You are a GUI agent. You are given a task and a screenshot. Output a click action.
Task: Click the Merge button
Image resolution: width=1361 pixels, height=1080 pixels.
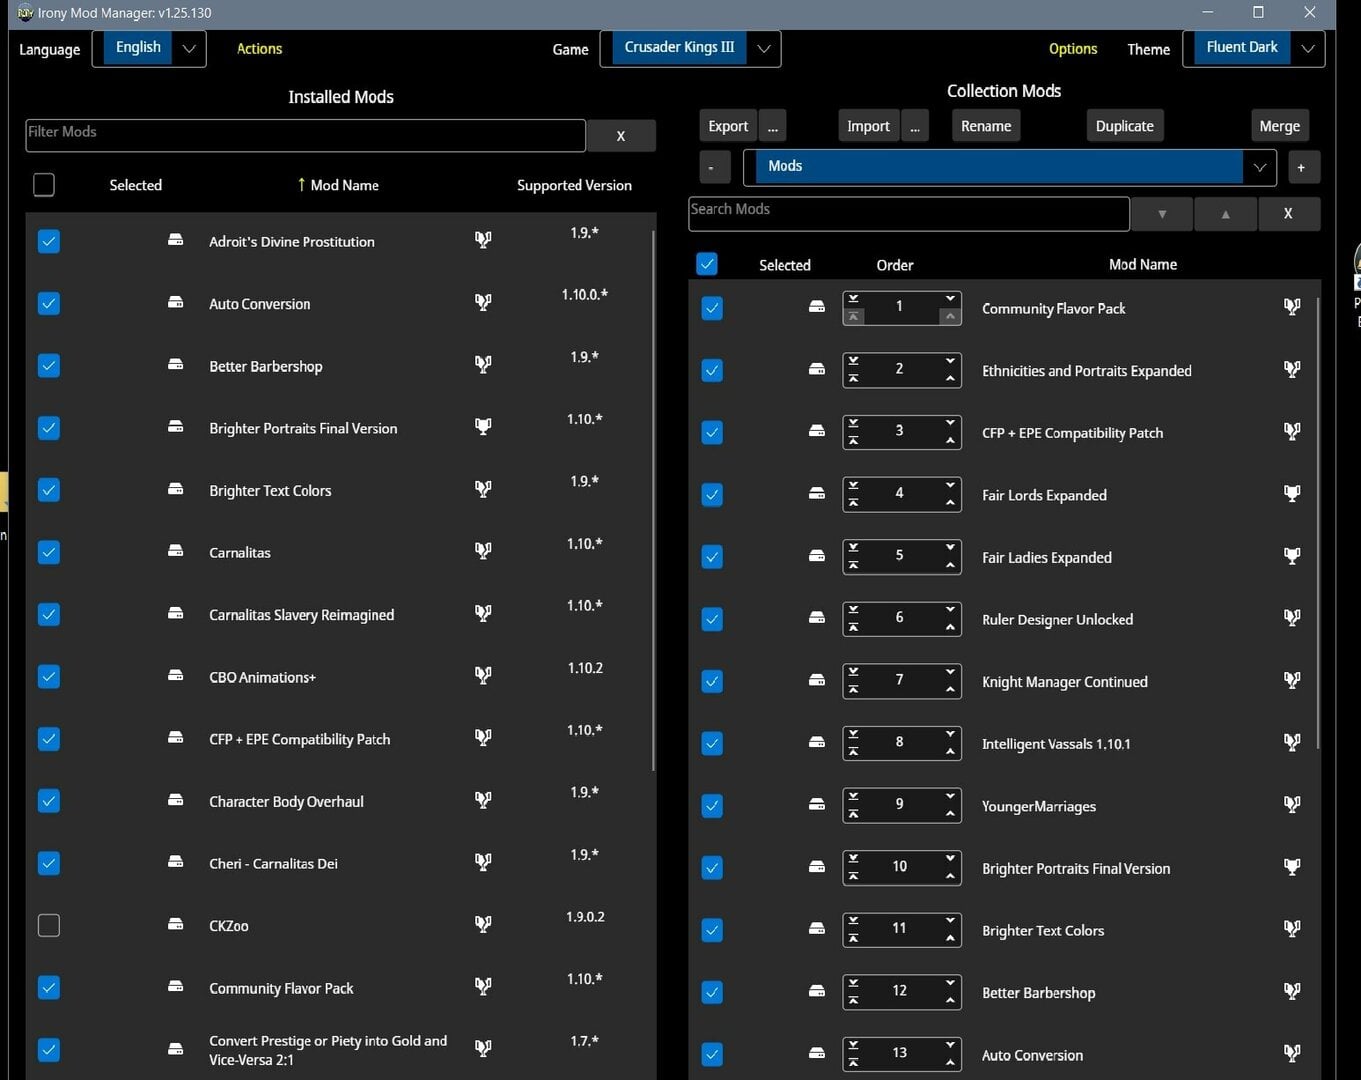(1279, 126)
